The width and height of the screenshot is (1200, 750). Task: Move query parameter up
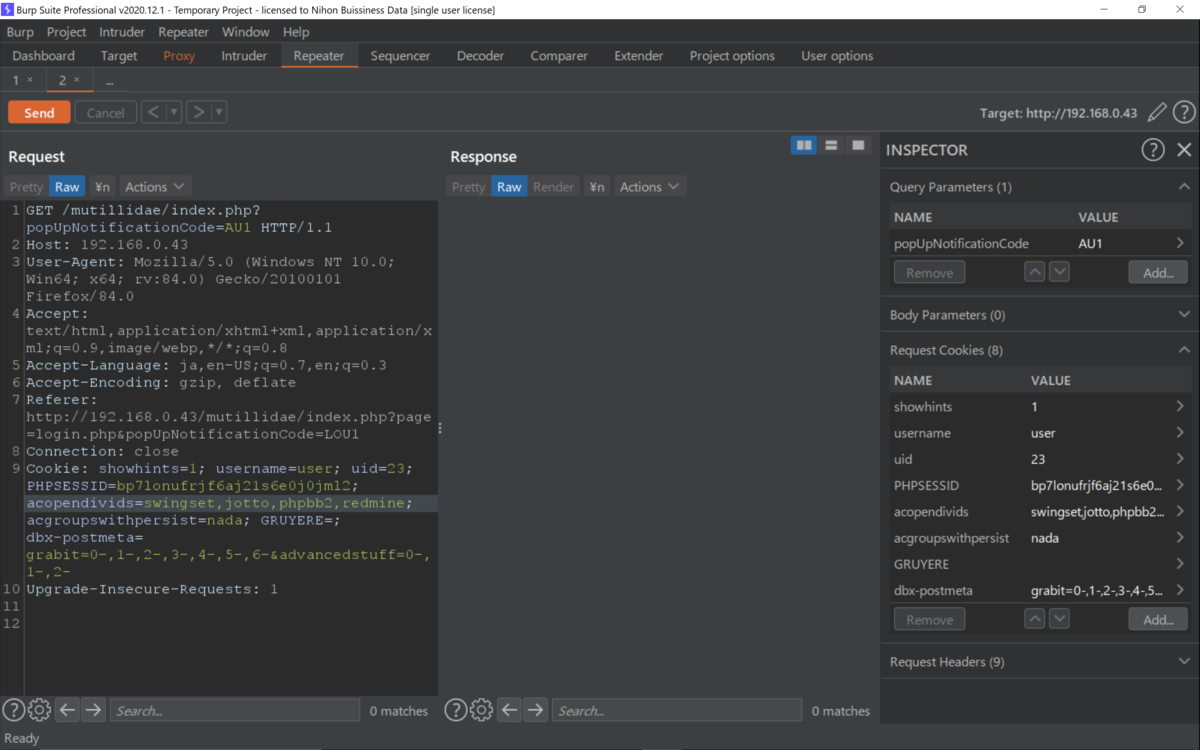click(1035, 272)
